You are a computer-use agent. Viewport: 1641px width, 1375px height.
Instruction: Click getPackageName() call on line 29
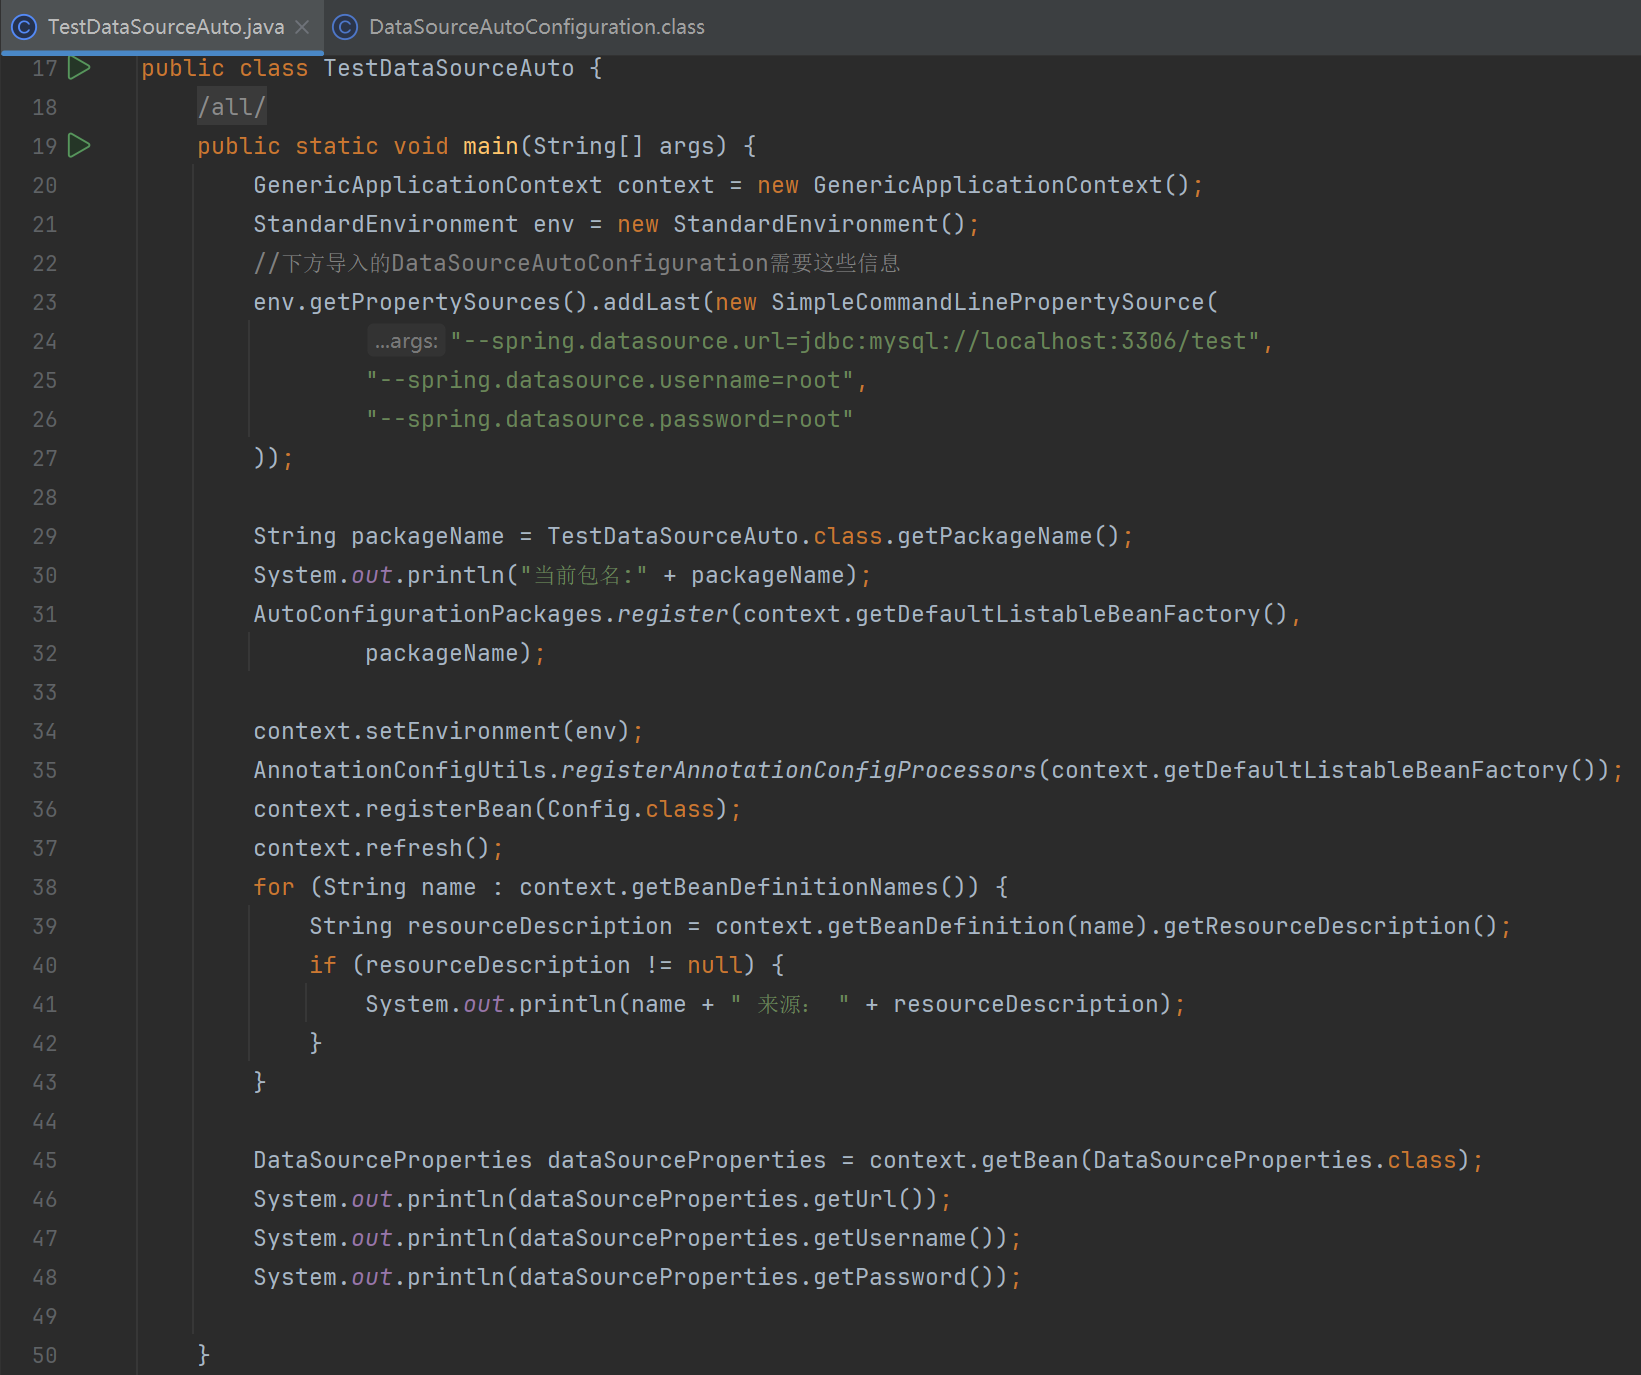tap(1008, 537)
